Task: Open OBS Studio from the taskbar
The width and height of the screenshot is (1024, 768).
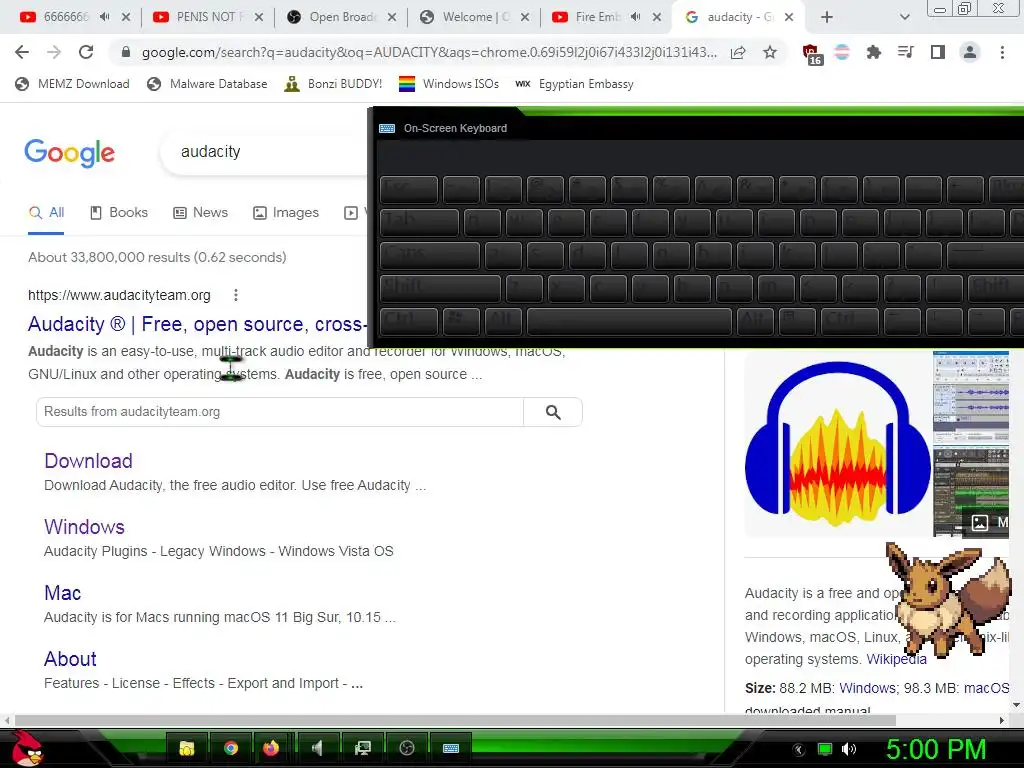Action: pyautogui.click(x=407, y=748)
